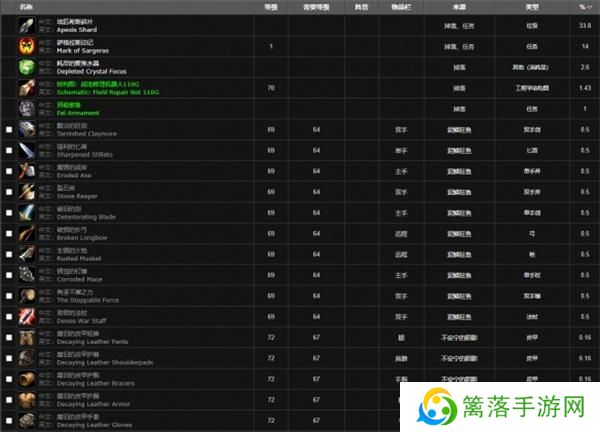
Task: Open the Sharpened Stiletto item link
Action: coord(85,155)
